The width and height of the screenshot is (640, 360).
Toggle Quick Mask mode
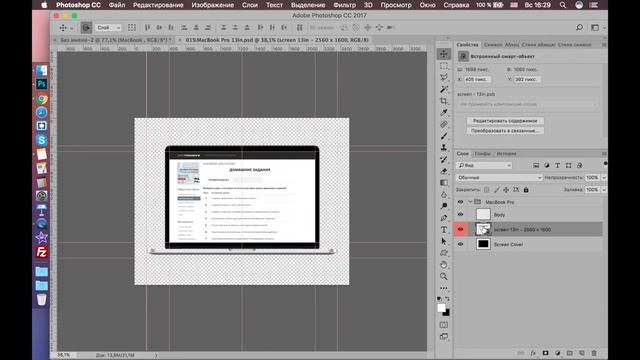click(x=444, y=325)
